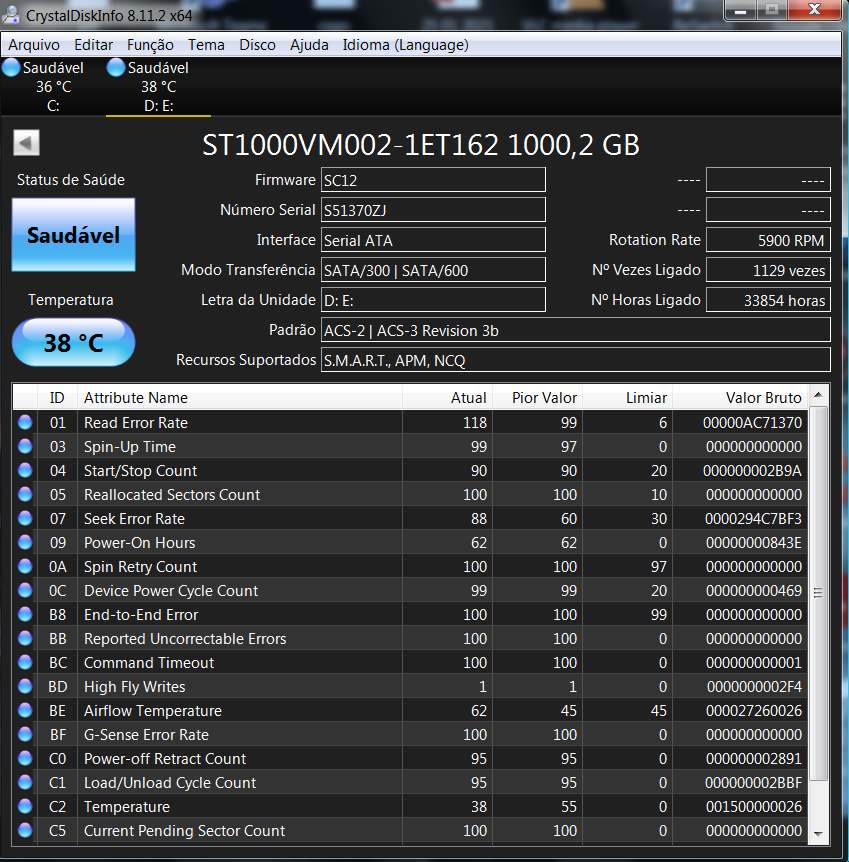Click the Limiar column header

(x=628, y=397)
